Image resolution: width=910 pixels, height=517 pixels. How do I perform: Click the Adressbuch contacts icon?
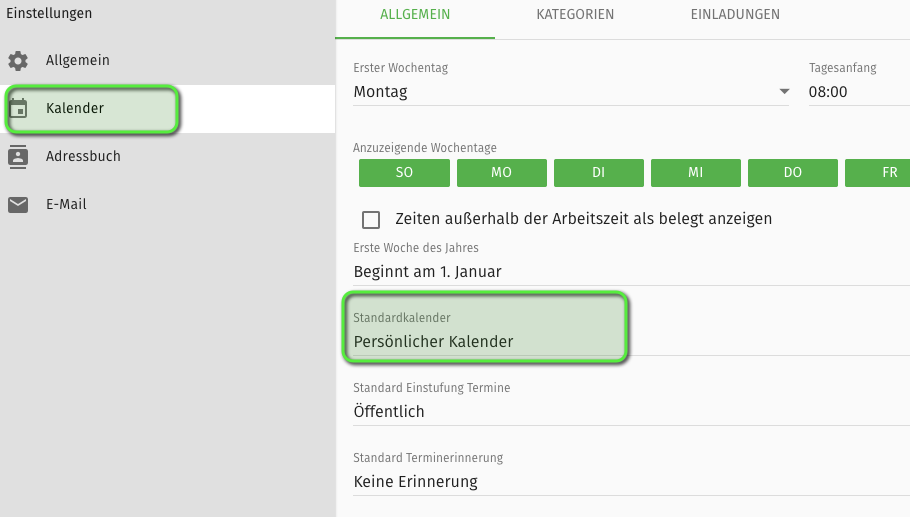18,157
